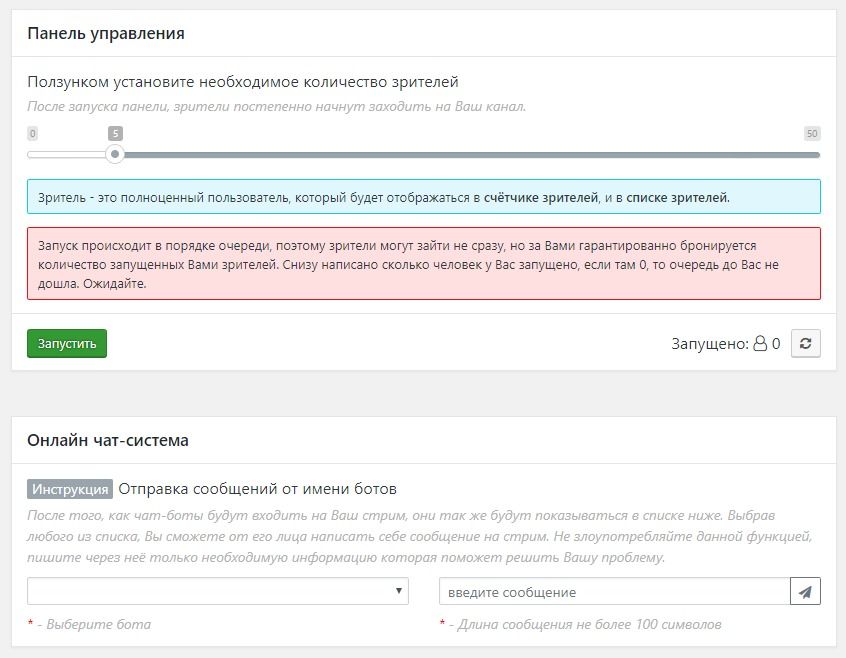Click the Панель управления heading

point(106,33)
